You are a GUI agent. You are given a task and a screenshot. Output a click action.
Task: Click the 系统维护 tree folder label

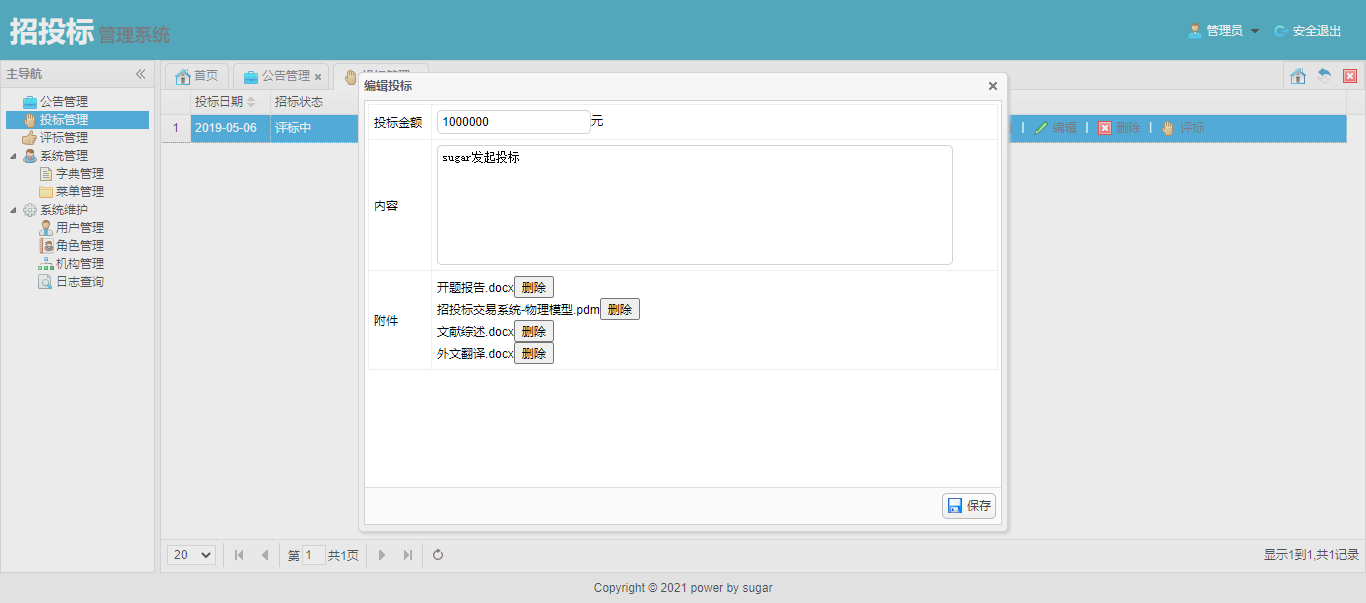tap(63, 210)
